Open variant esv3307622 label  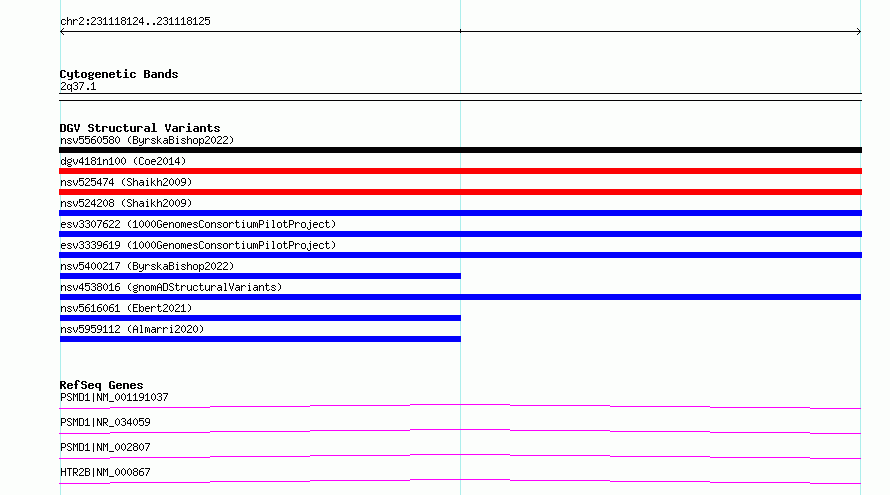coord(198,224)
